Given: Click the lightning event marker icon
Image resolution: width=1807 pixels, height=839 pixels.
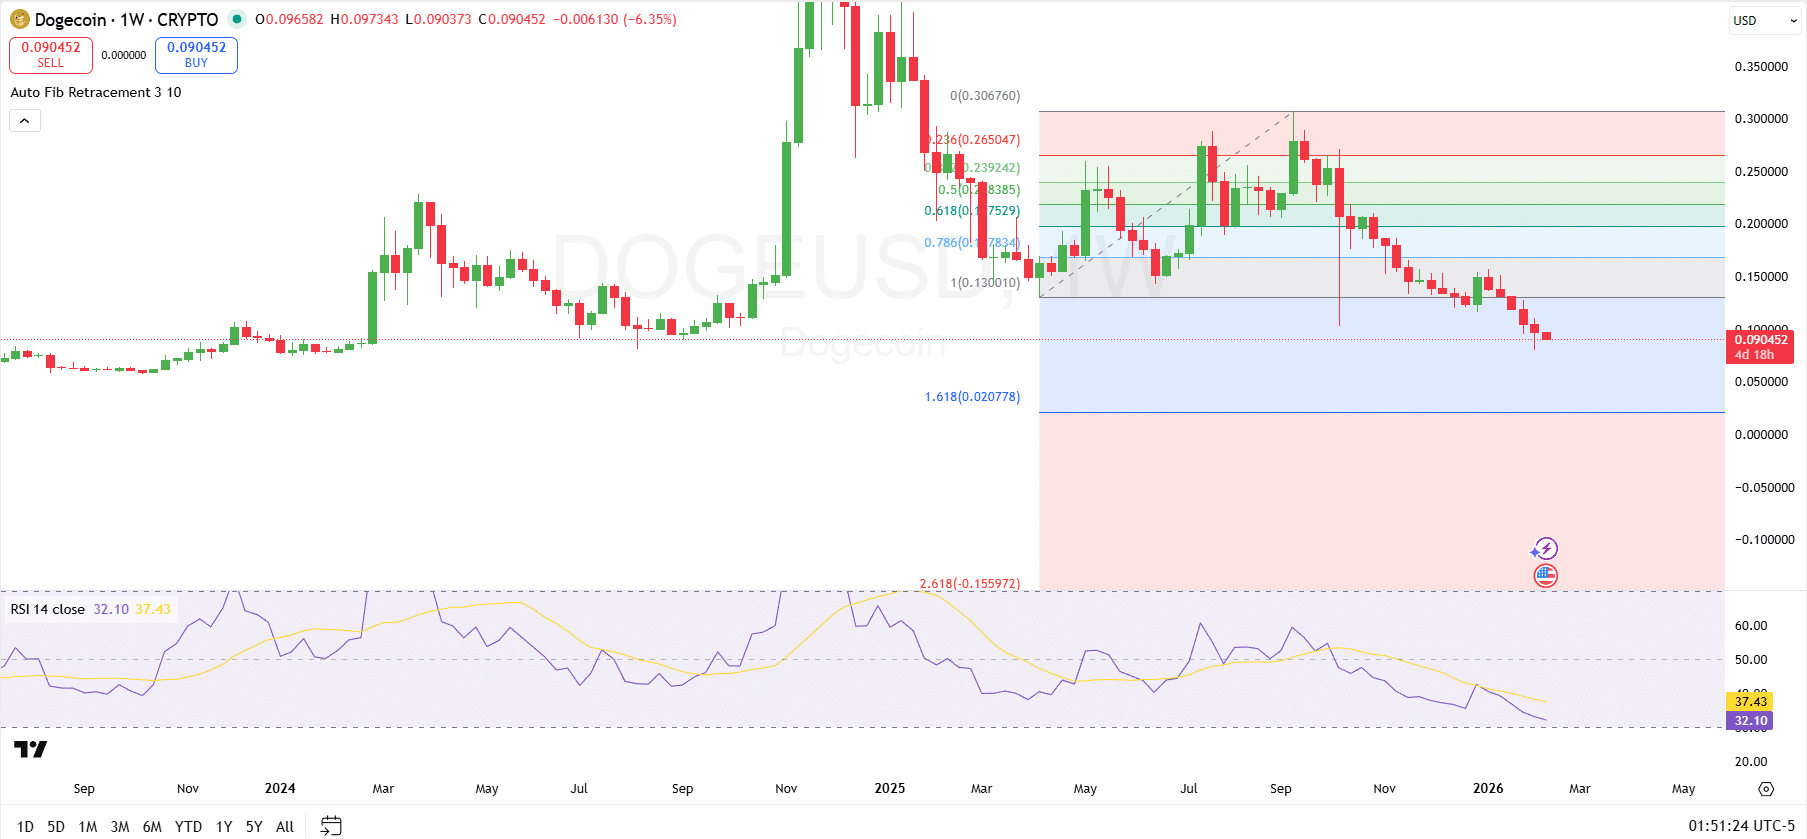Looking at the screenshot, I should pos(1546,548).
